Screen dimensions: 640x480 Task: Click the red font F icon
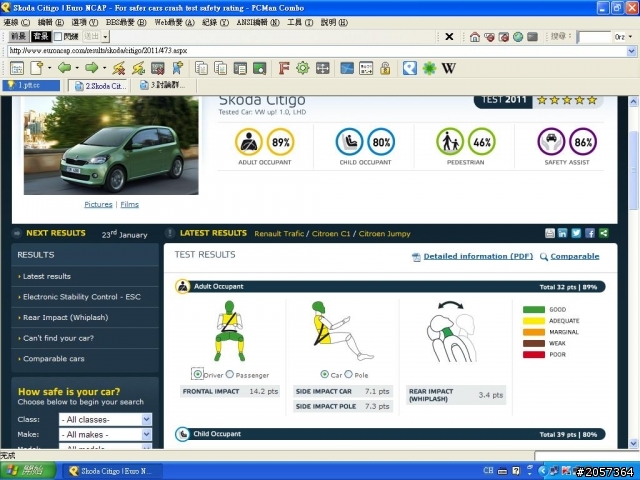tap(284, 68)
